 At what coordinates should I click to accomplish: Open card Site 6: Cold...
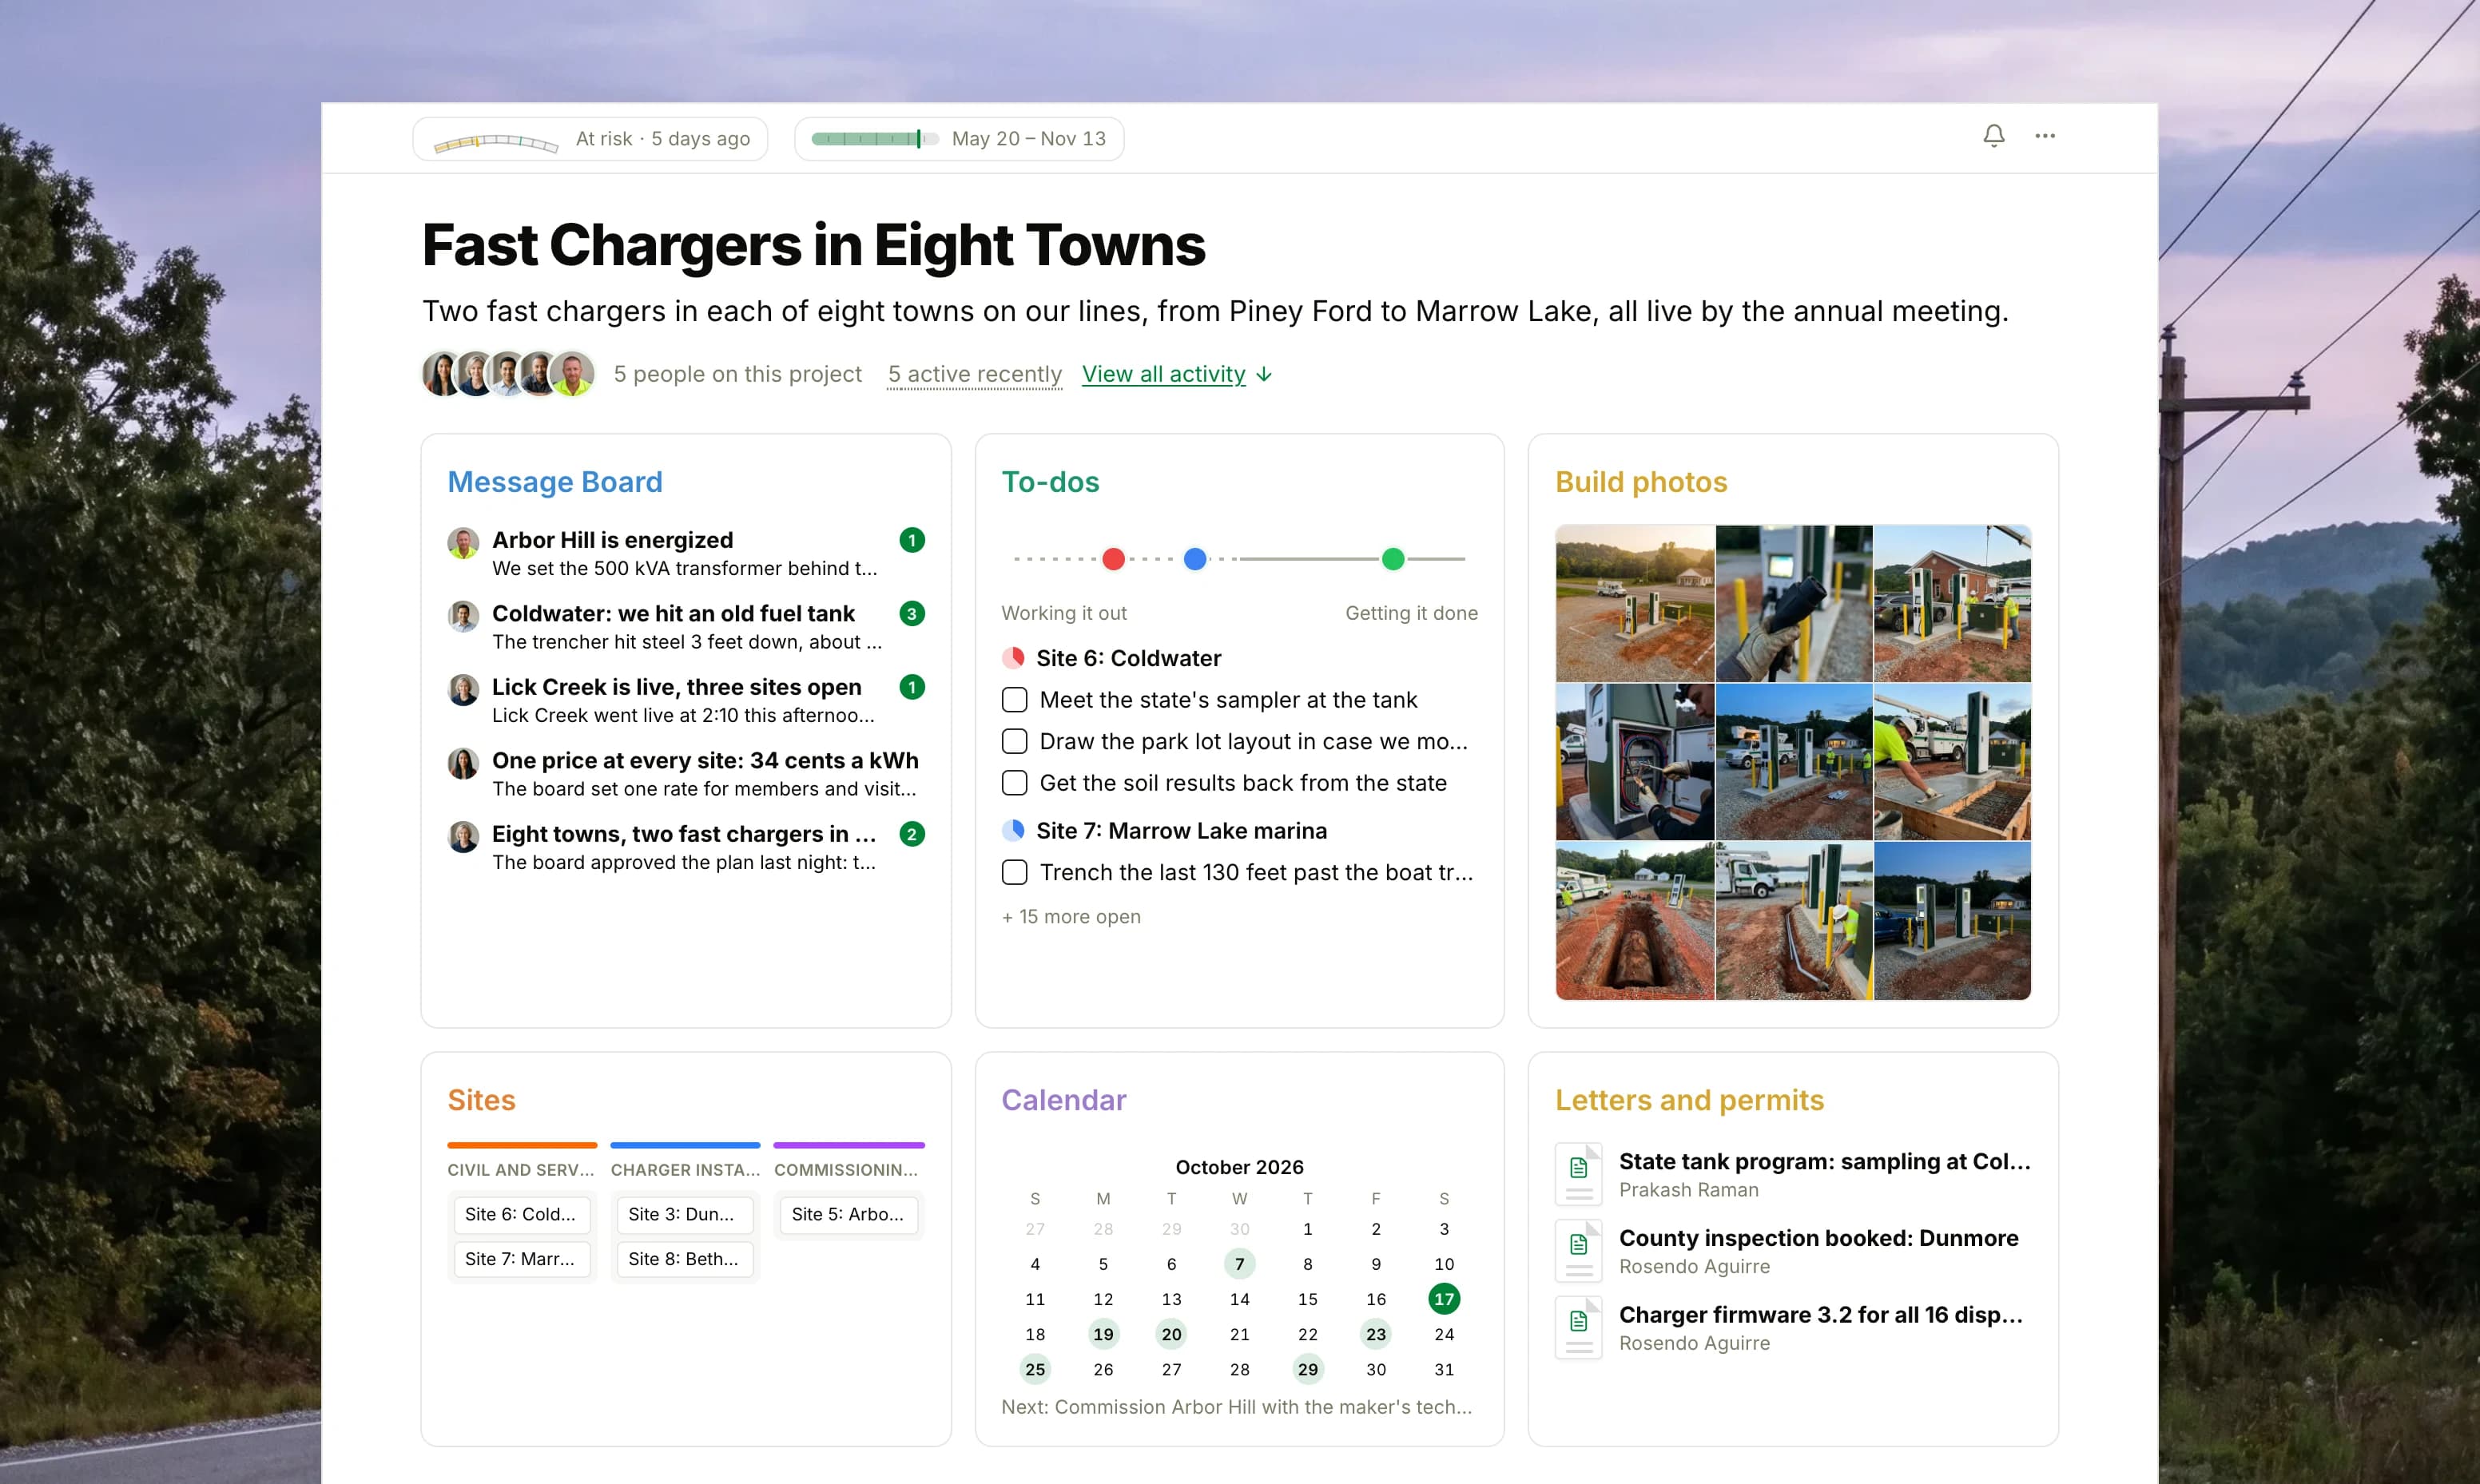pyautogui.click(x=520, y=1214)
